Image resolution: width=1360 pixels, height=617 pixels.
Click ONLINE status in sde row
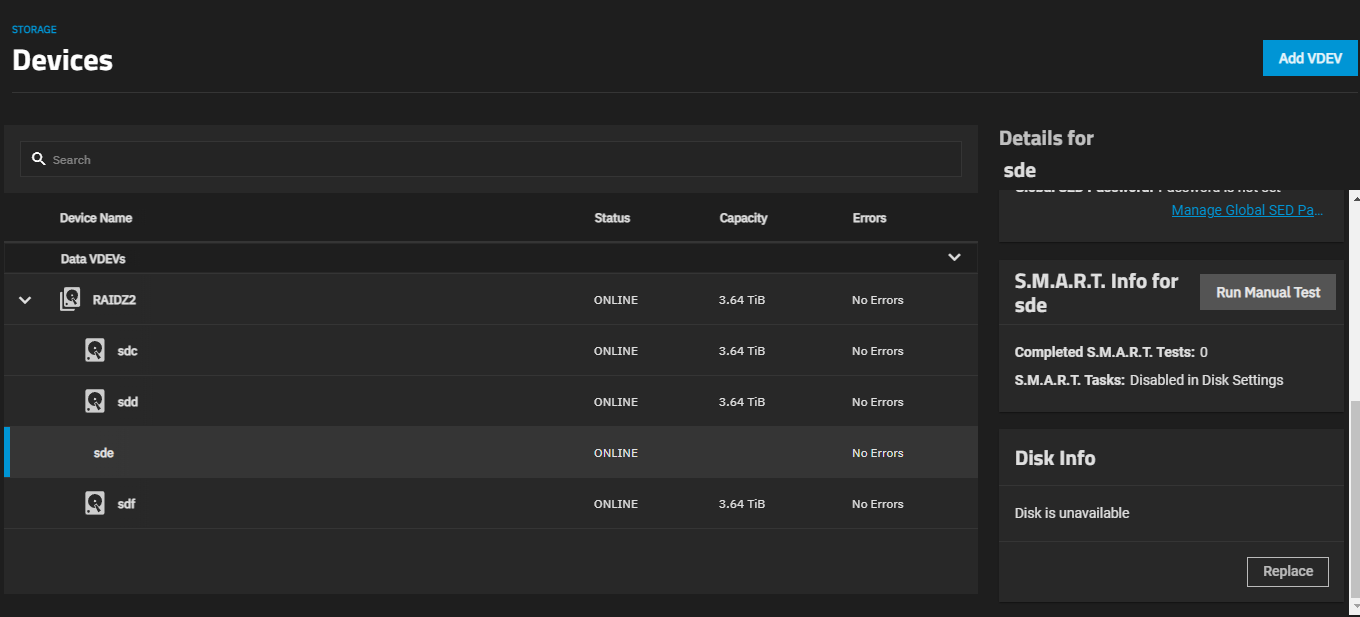point(616,453)
